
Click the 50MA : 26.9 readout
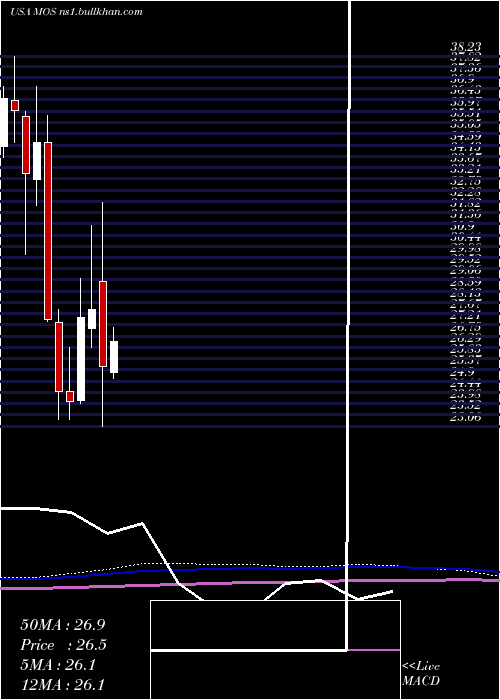[x=63, y=625]
